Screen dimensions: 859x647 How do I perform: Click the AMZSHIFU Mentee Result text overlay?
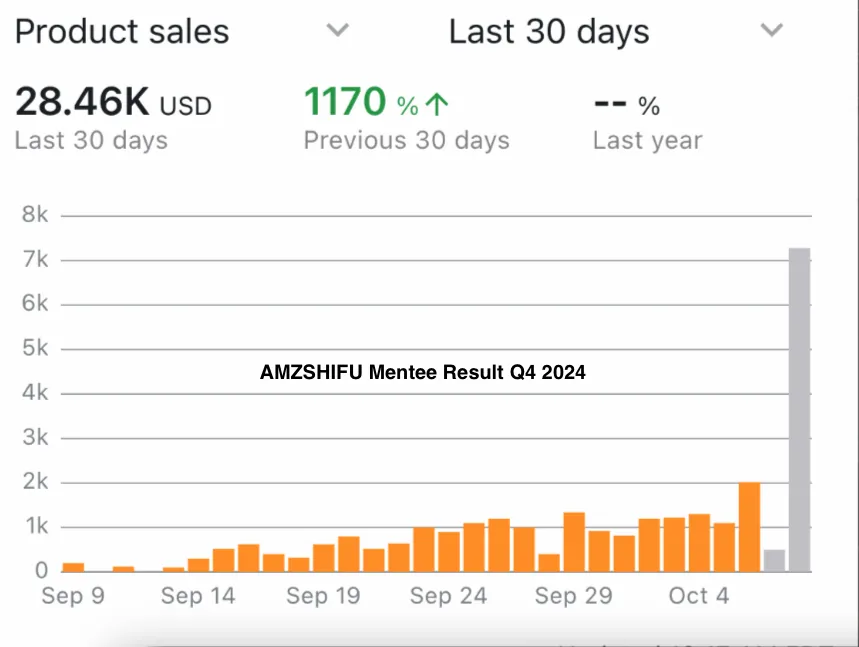pos(422,373)
